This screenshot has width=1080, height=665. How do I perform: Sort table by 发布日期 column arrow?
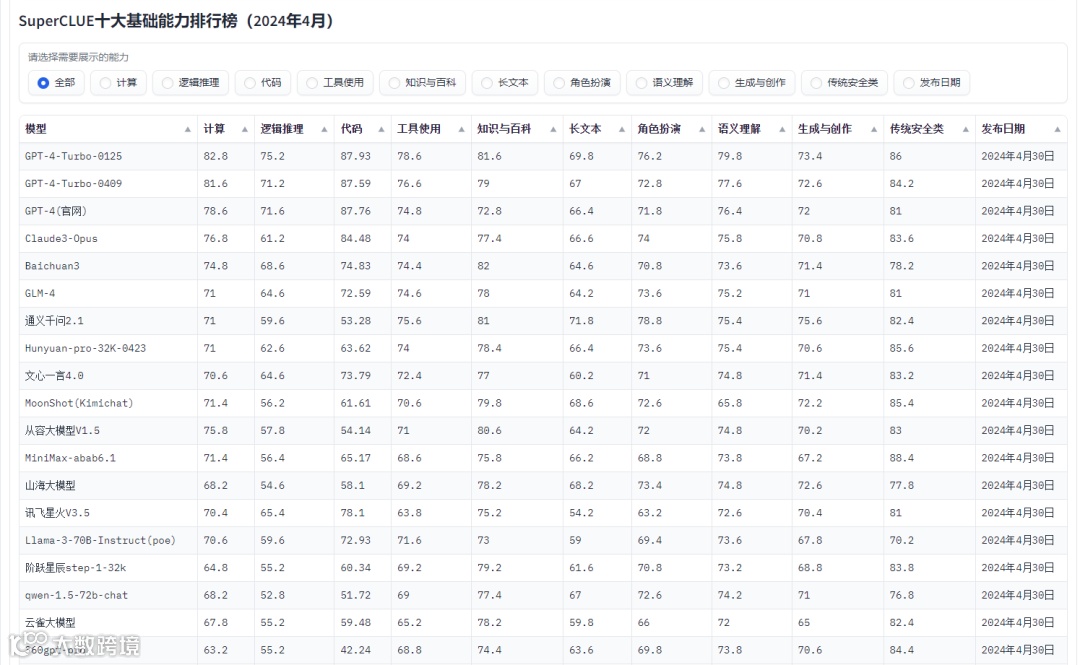coord(1057,130)
